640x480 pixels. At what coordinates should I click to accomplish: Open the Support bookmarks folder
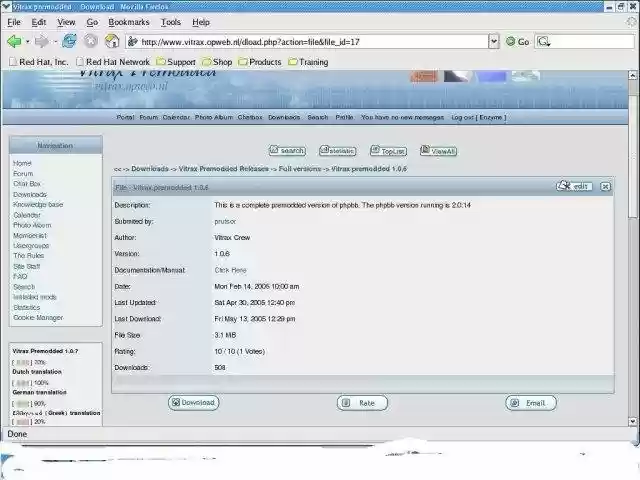176,62
